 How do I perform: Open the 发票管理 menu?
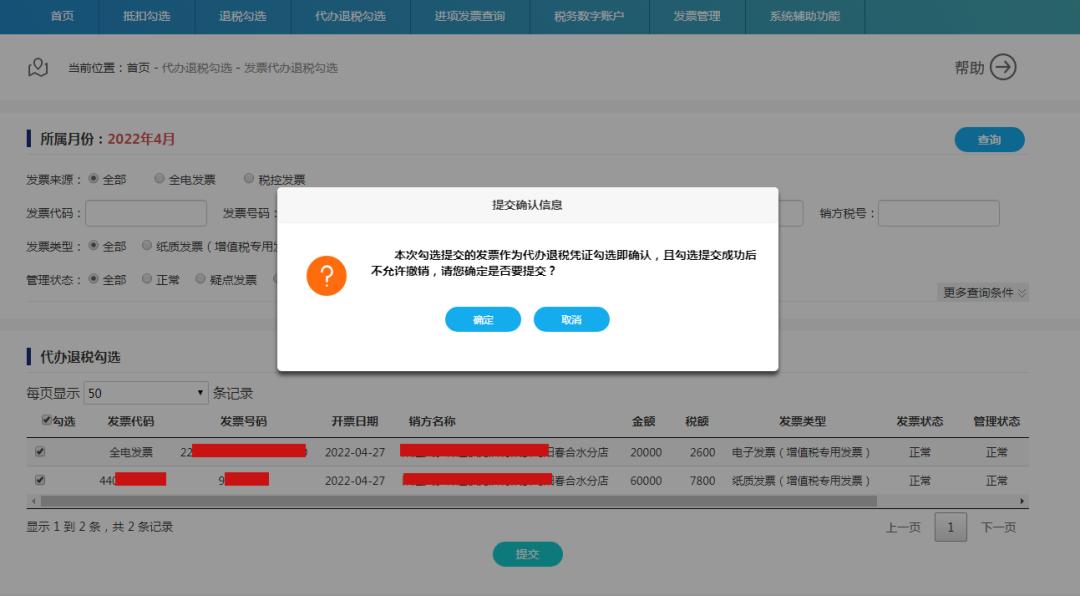(x=696, y=16)
